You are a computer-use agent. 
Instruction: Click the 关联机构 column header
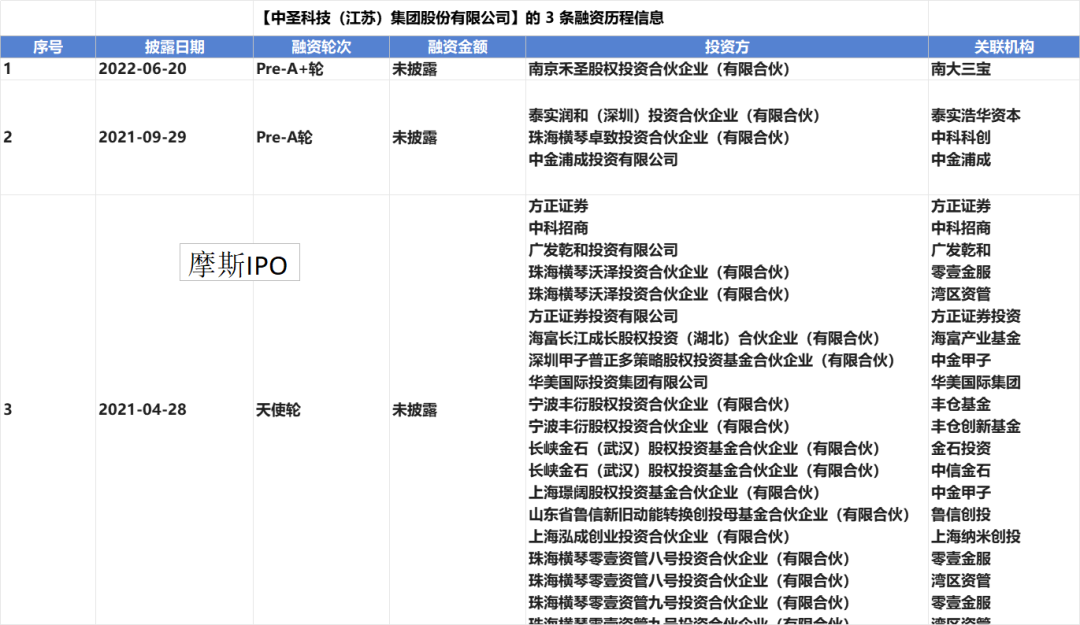pos(1004,47)
